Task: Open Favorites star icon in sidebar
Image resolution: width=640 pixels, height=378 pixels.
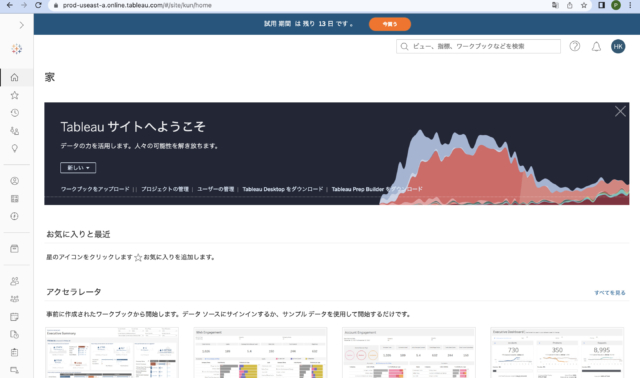Action: [15, 95]
